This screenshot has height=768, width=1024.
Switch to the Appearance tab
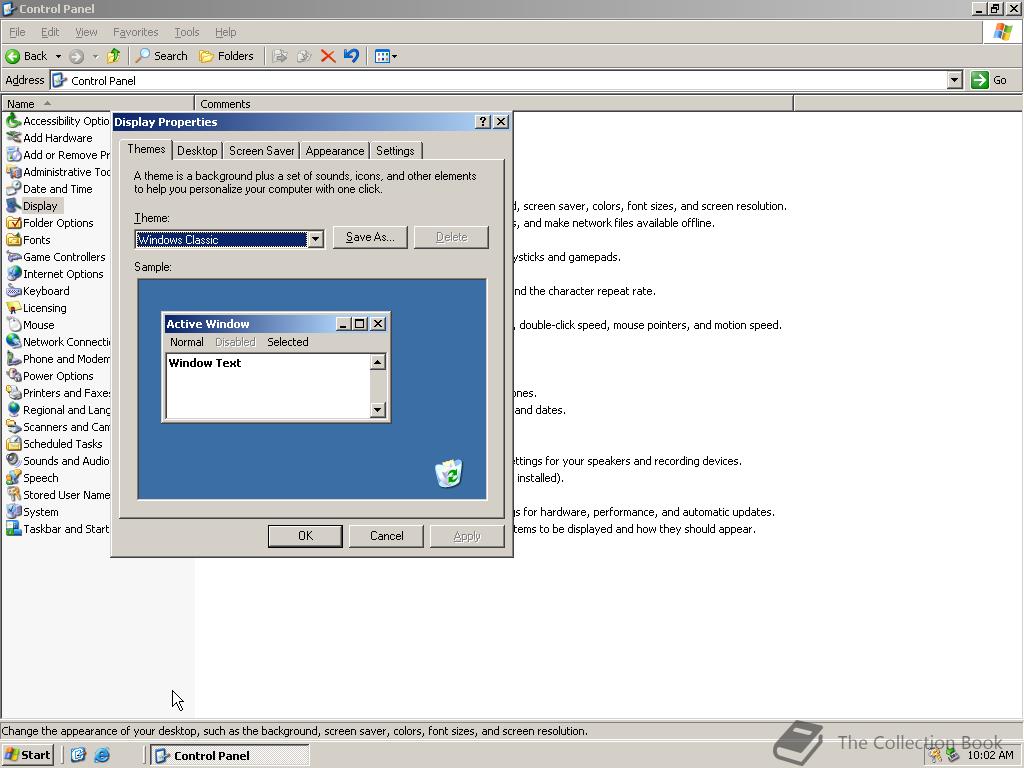(334, 151)
